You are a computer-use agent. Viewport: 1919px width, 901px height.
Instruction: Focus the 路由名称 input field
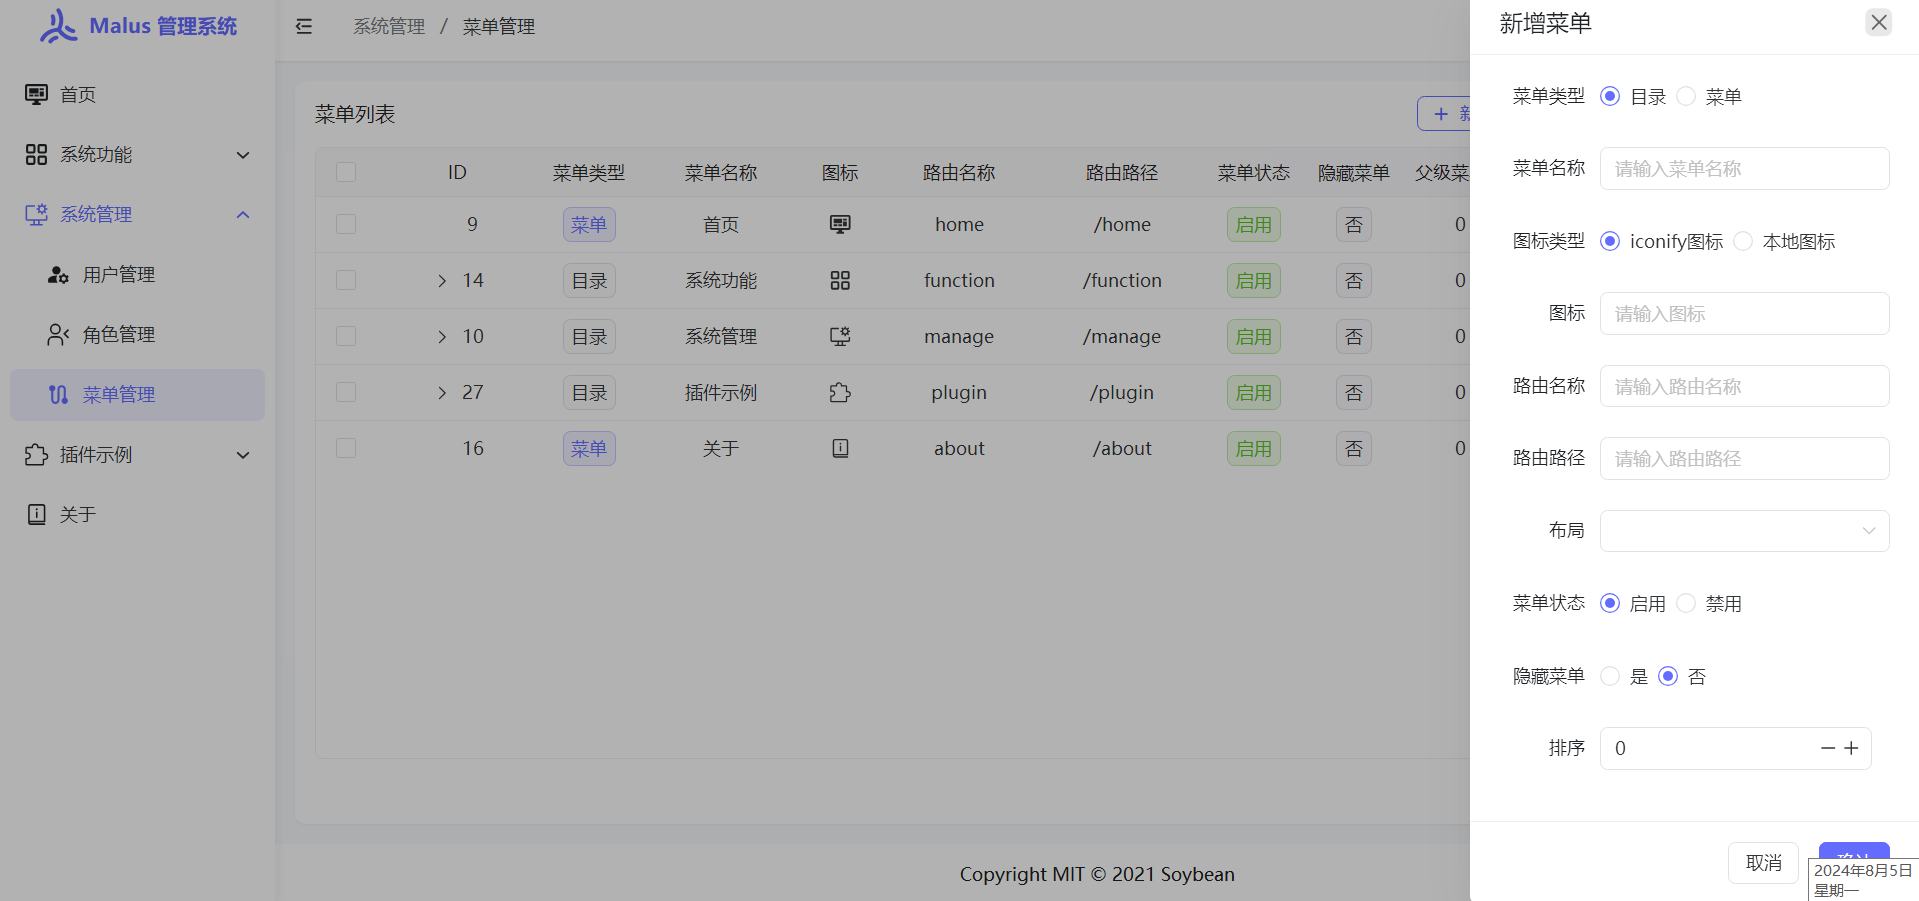coord(1744,386)
